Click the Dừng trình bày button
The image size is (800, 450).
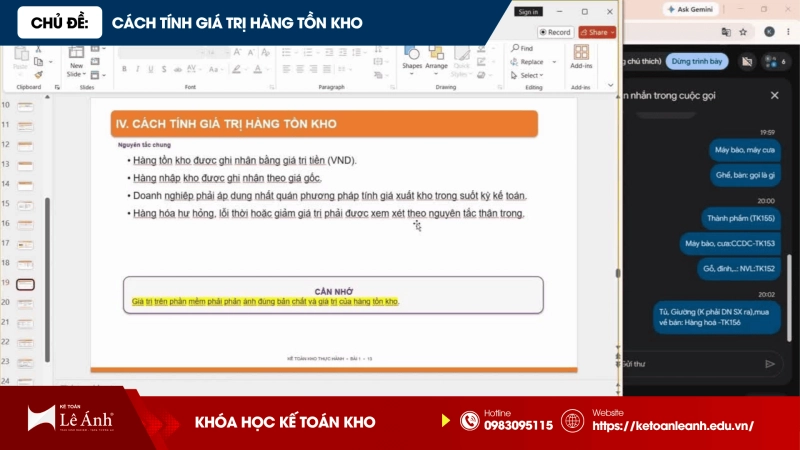pyautogui.click(x=697, y=61)
